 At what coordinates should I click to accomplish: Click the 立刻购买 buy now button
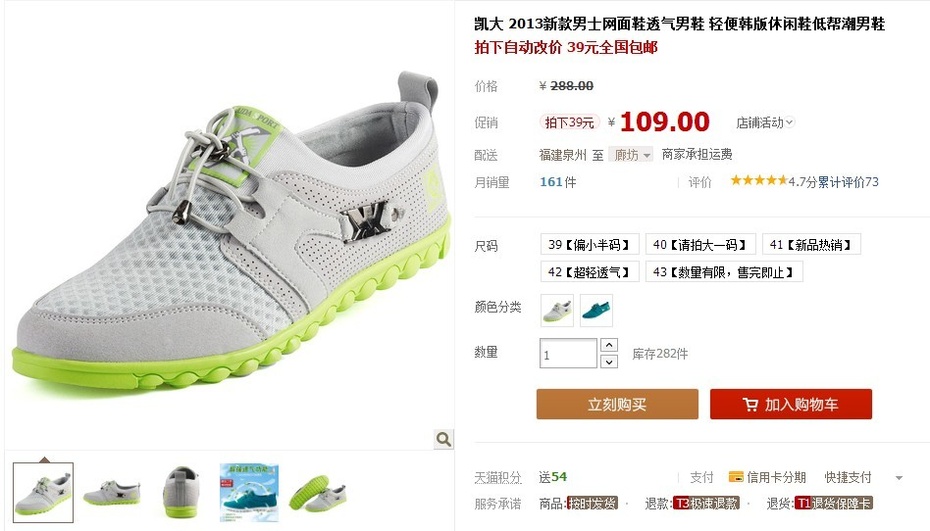[617, 404]
